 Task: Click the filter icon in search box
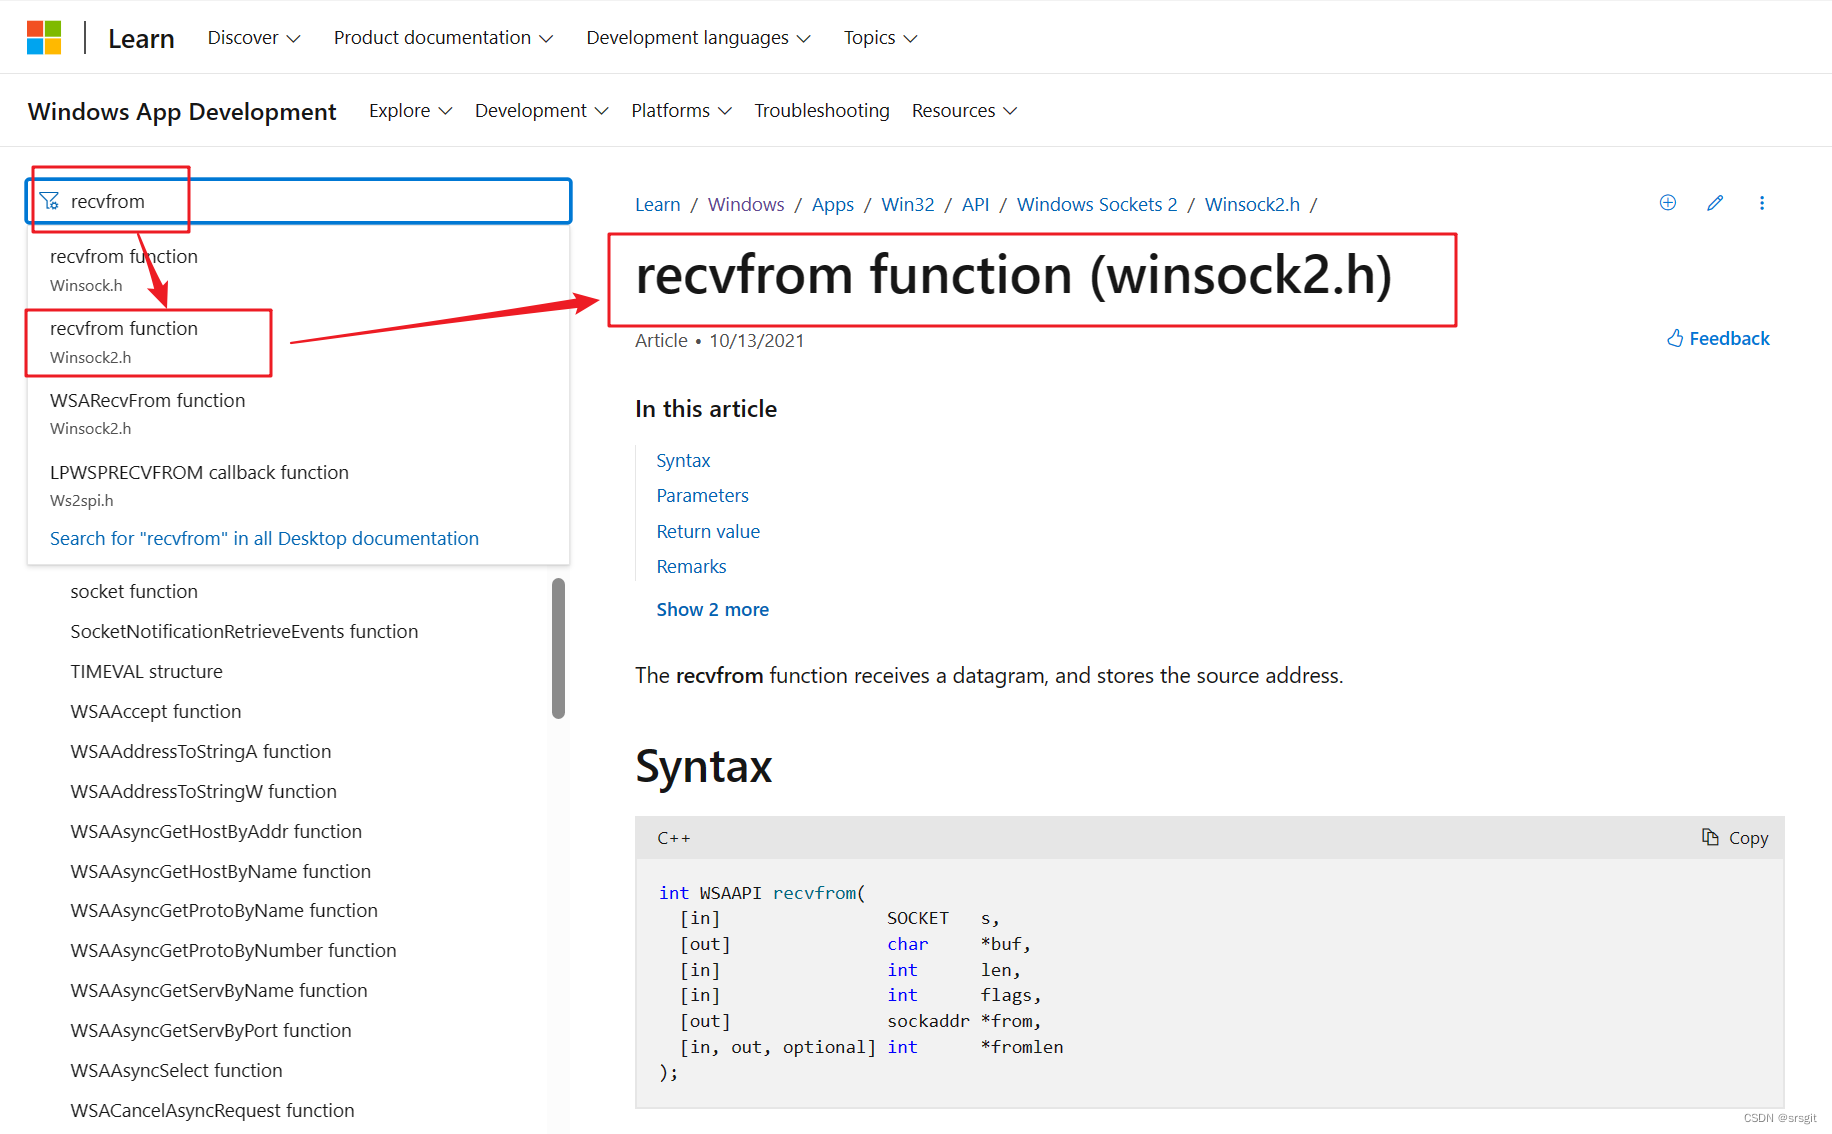pyautogui.click(x=49, y=201)
